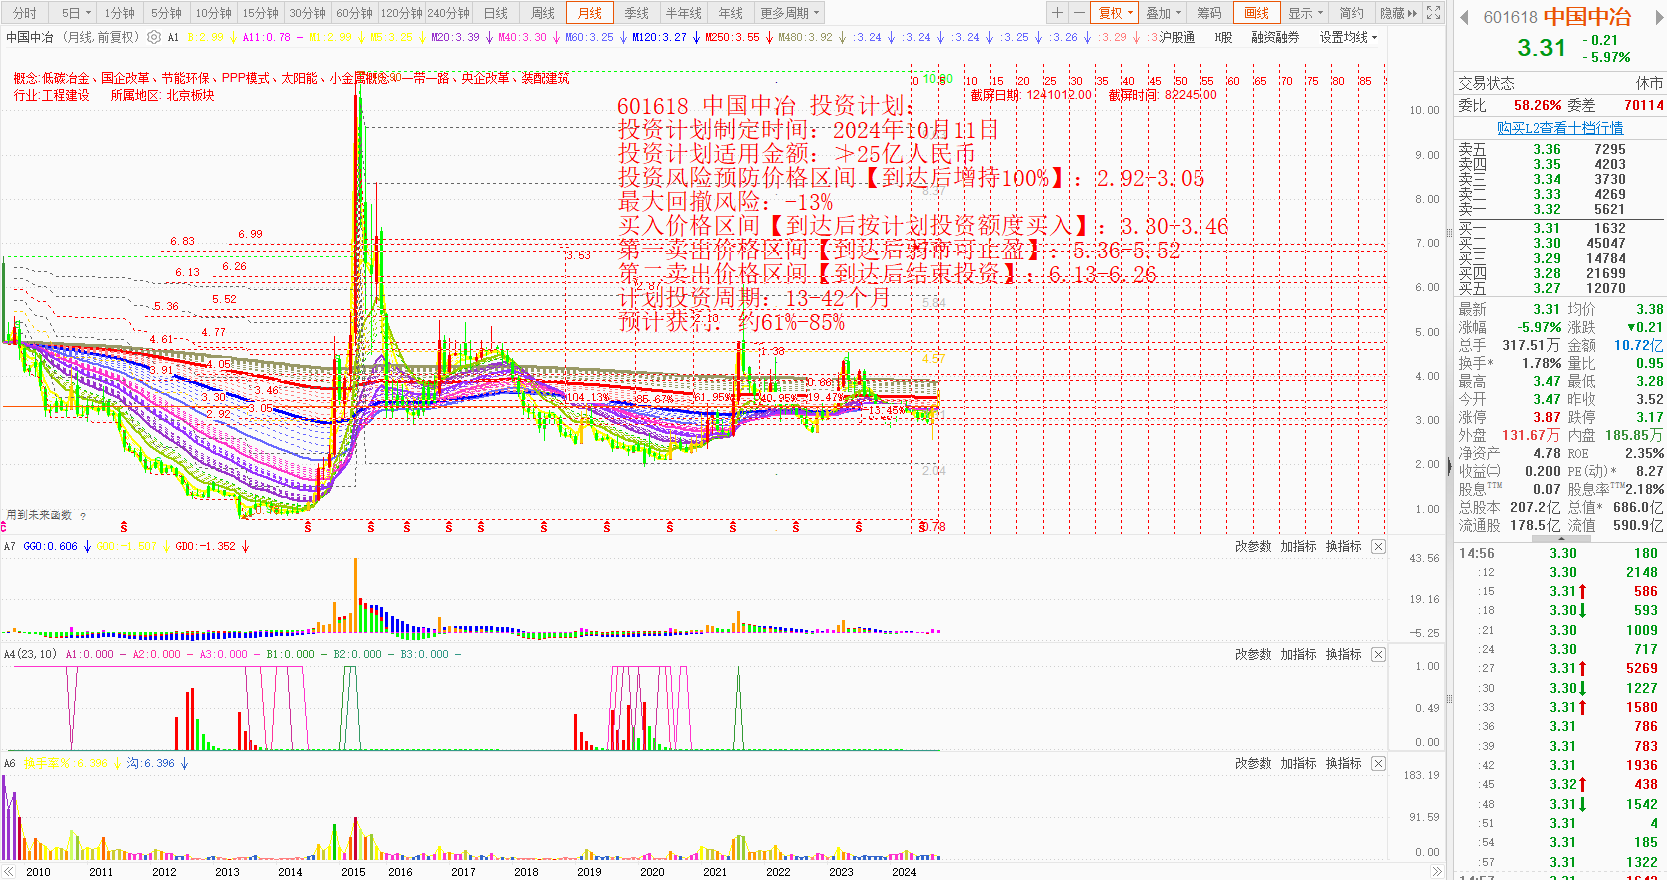Go back using arrow beside 601618 title
Viewport: 1667px width, 880px height.
1465,17
